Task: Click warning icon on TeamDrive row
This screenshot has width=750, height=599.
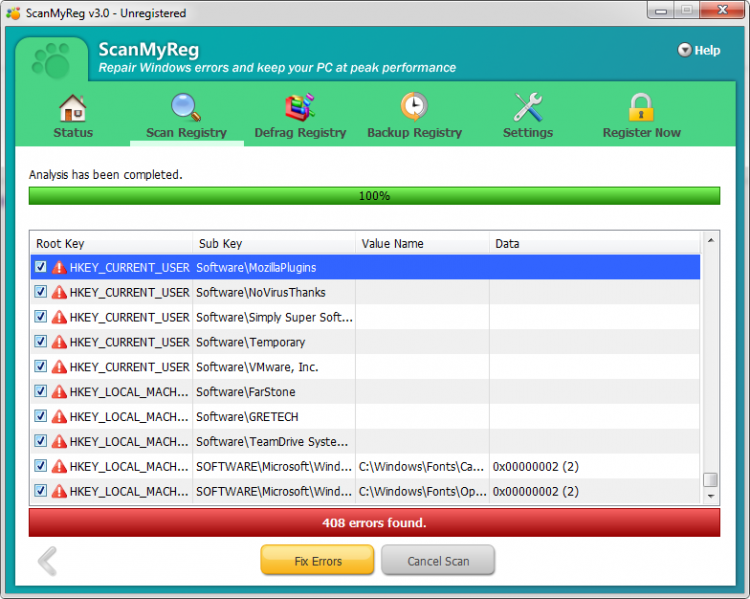Action: (59, 441)
